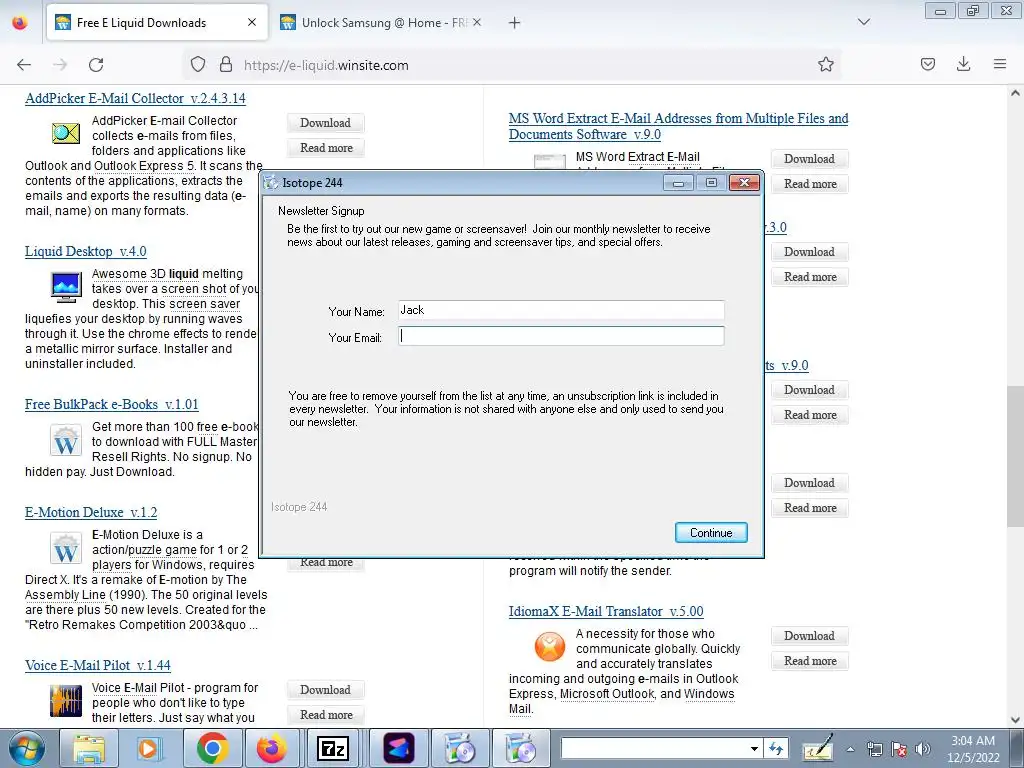Read more about AddPicker E-Mail Collector
This screenshot has height=768, width=1024.
pos(326,148)
